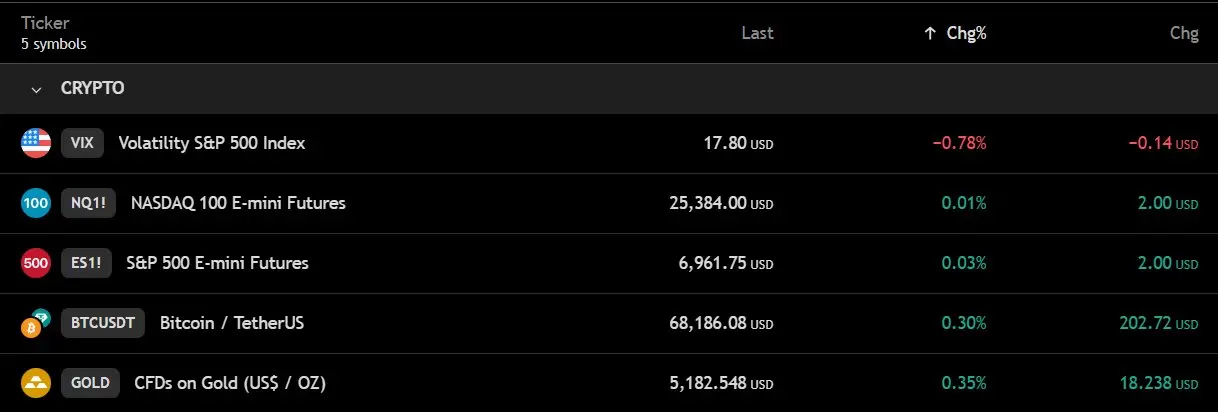Click the NQ1! ticker badge
The image size is (1218, 412).
click(x=88, y=203)
